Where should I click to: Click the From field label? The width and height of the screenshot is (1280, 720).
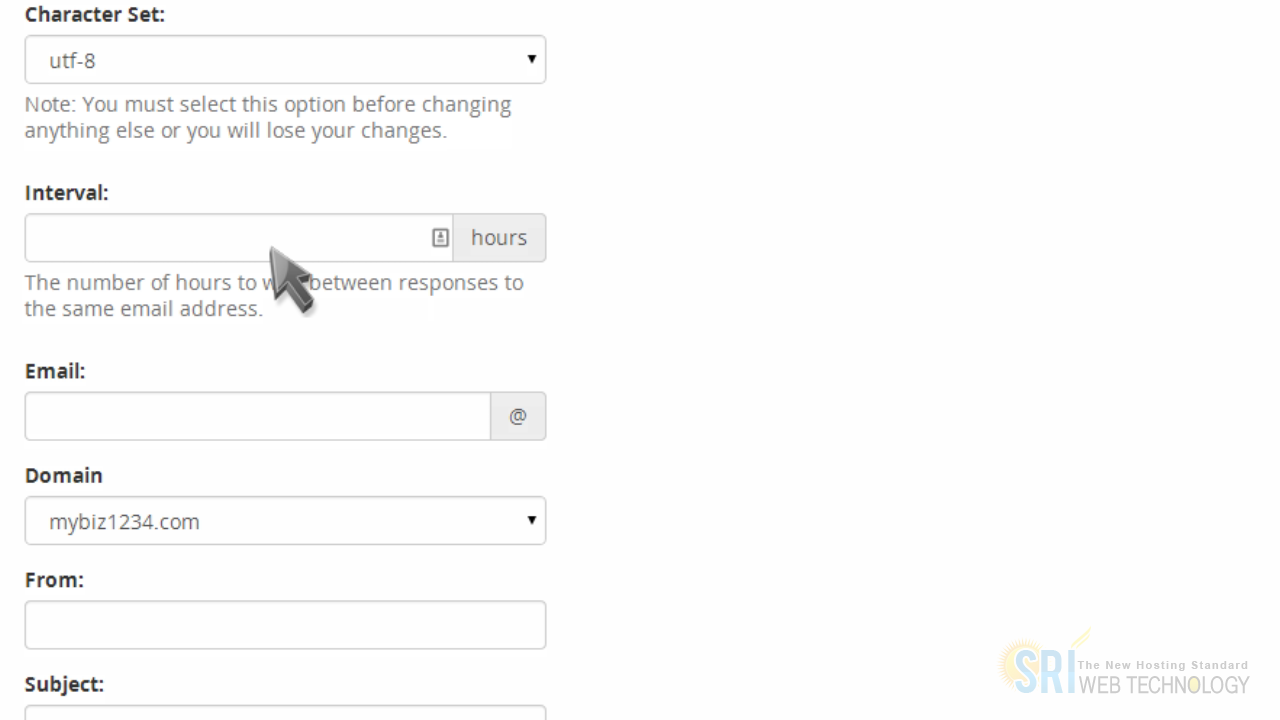pyautogui.click(x=54, y=579)
